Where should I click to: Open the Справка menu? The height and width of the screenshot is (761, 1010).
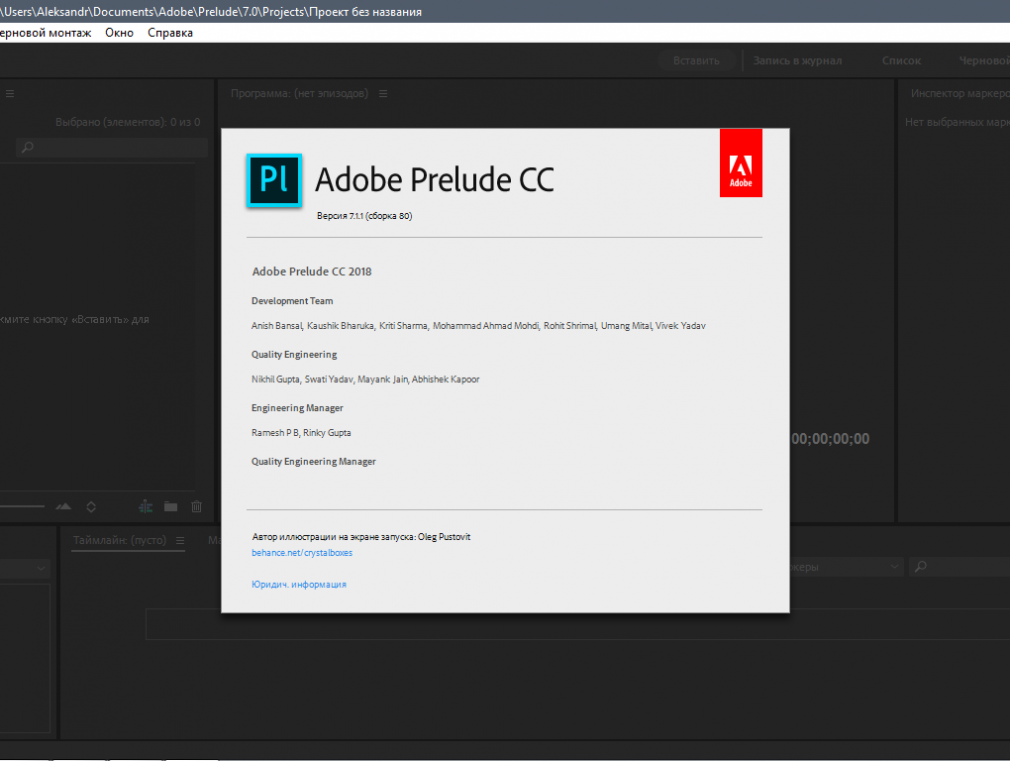tap(170, 33)
